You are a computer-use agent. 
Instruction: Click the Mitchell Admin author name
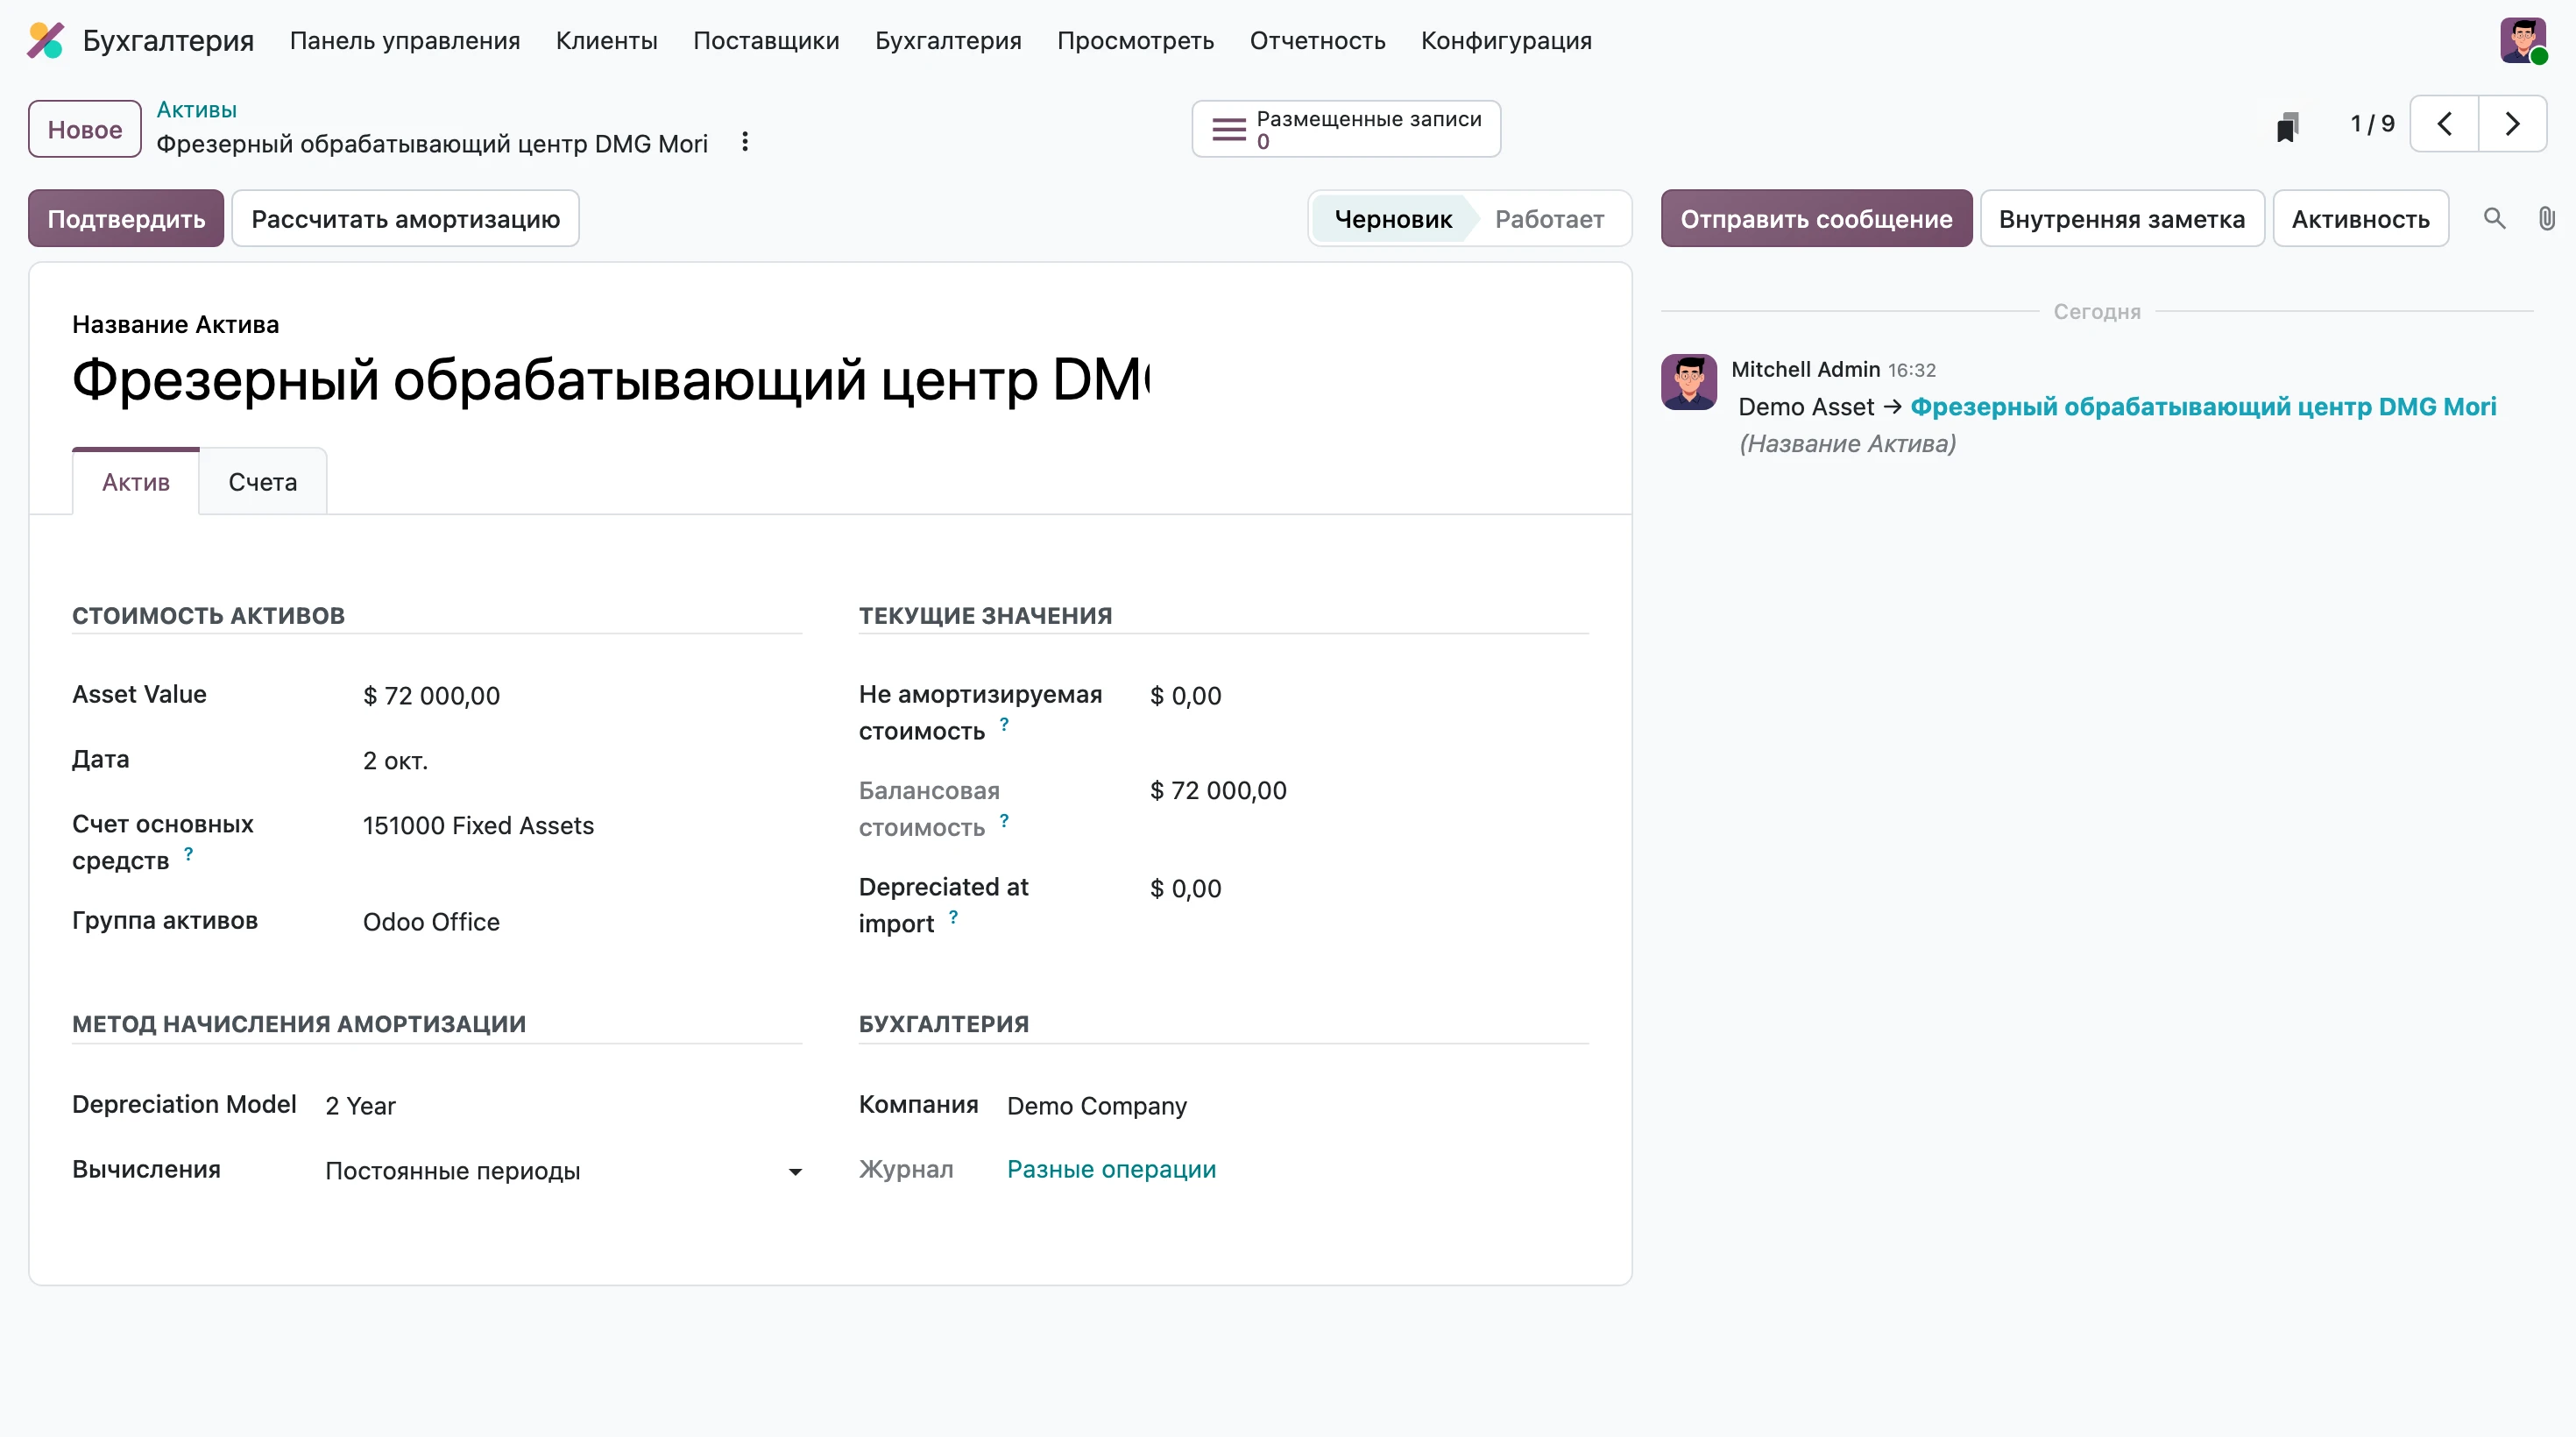pos(1805,369)
